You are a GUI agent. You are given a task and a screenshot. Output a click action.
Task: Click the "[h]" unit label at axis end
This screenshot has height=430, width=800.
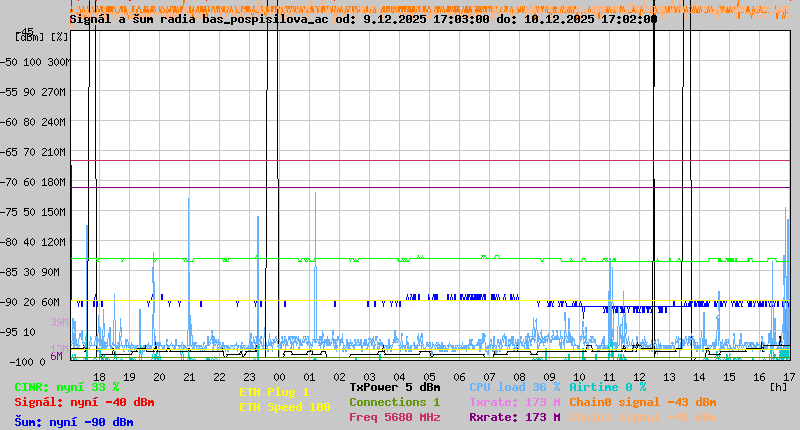tap(778, 386)
